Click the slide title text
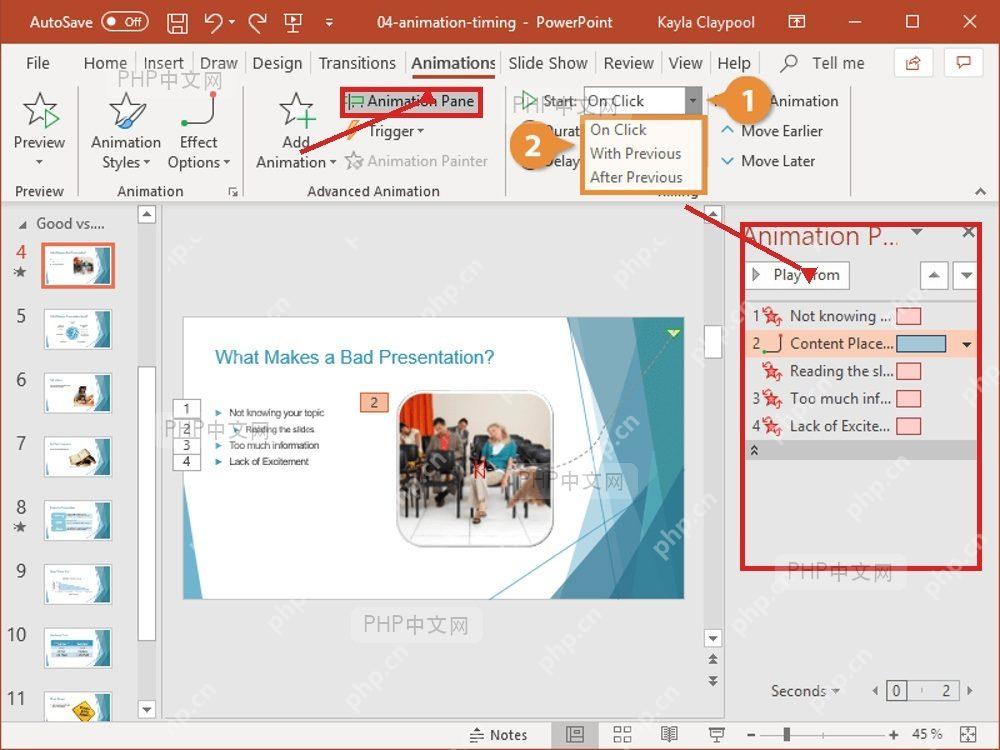The image size is (1000, 750). click(x=354, y=357)
